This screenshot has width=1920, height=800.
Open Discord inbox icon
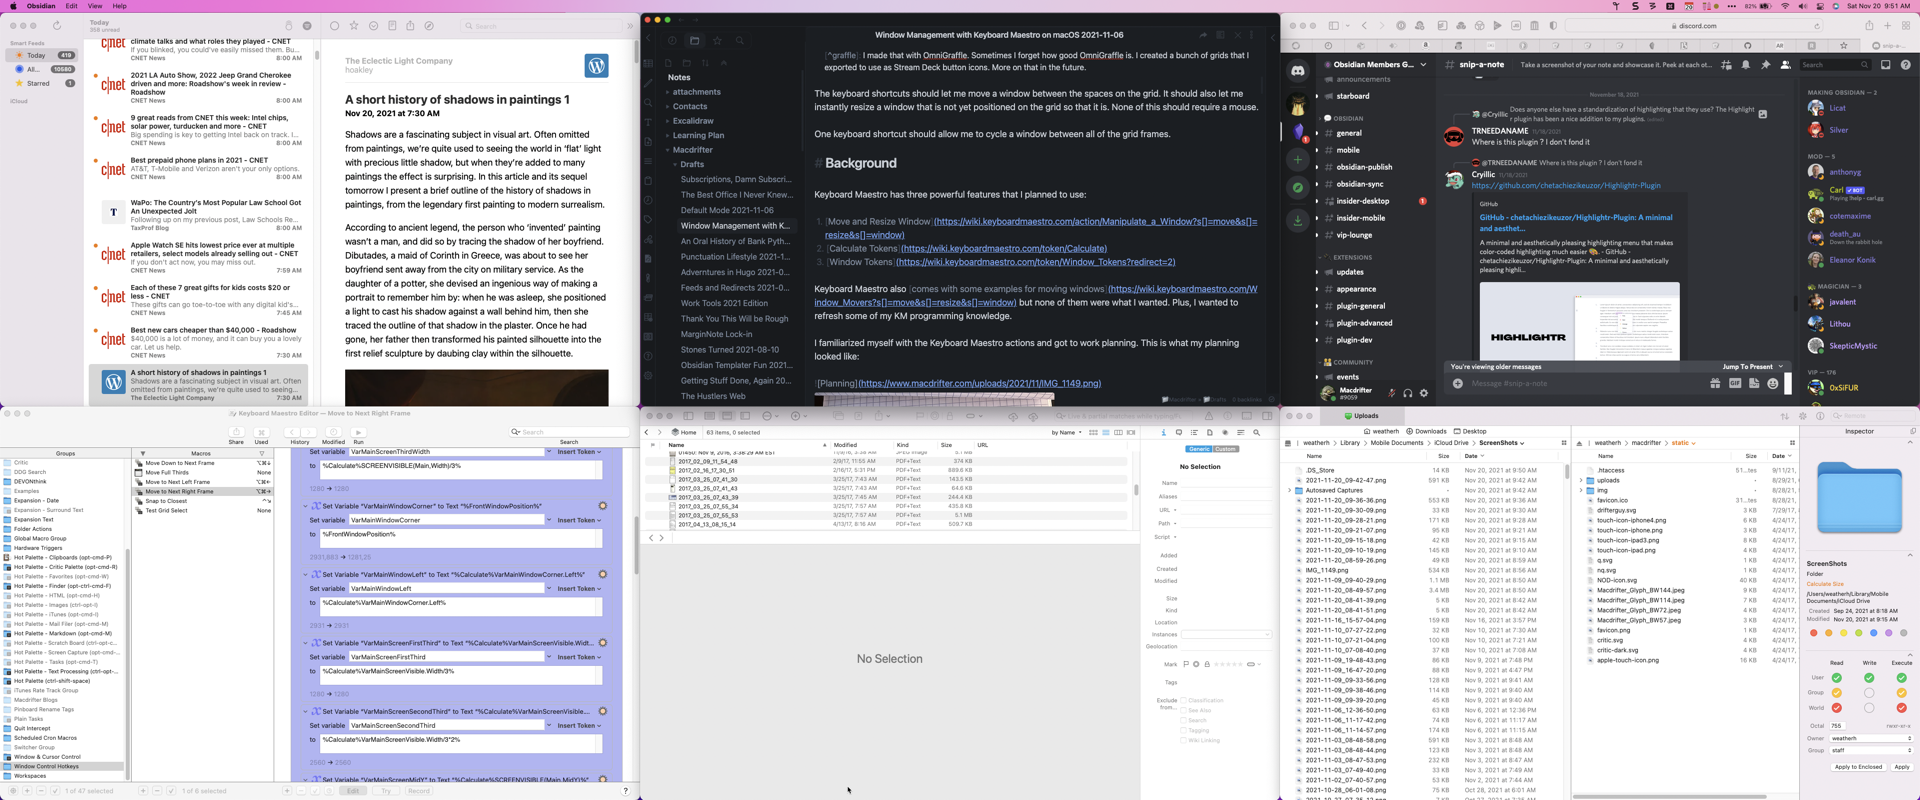pyautogui.click(x=1885, y=65)
